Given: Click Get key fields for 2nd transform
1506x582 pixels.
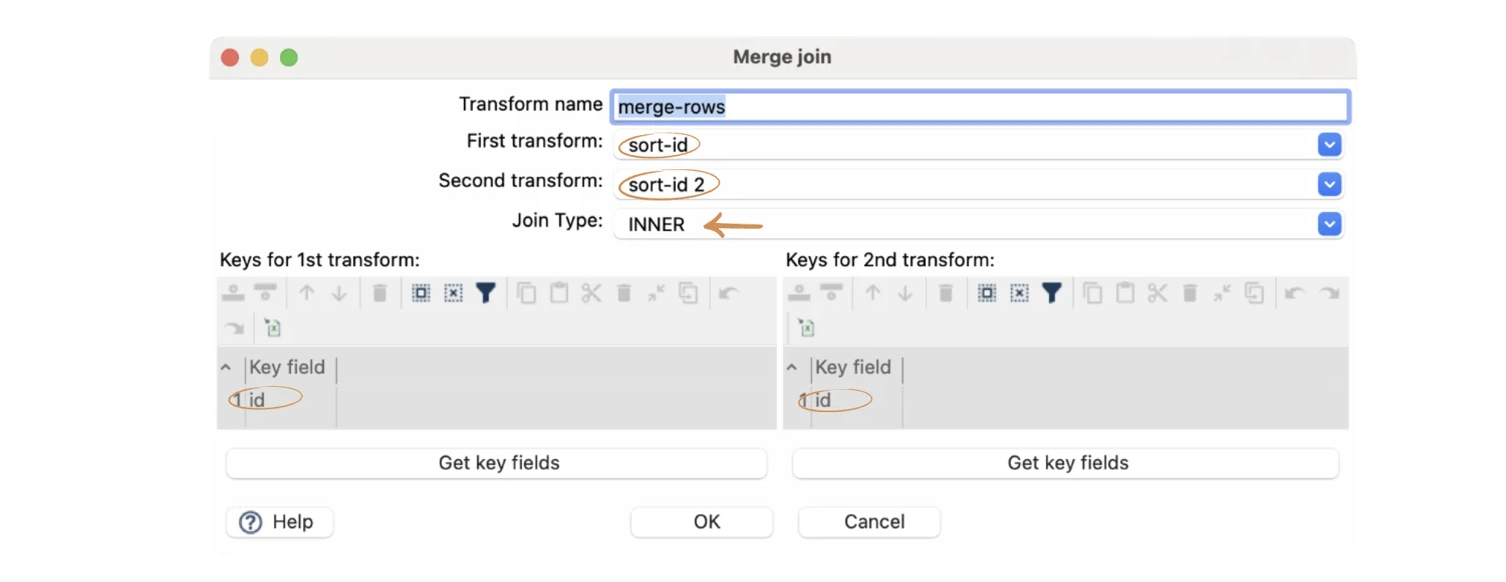Looking at the screenshot, I should coord(1066,463).
